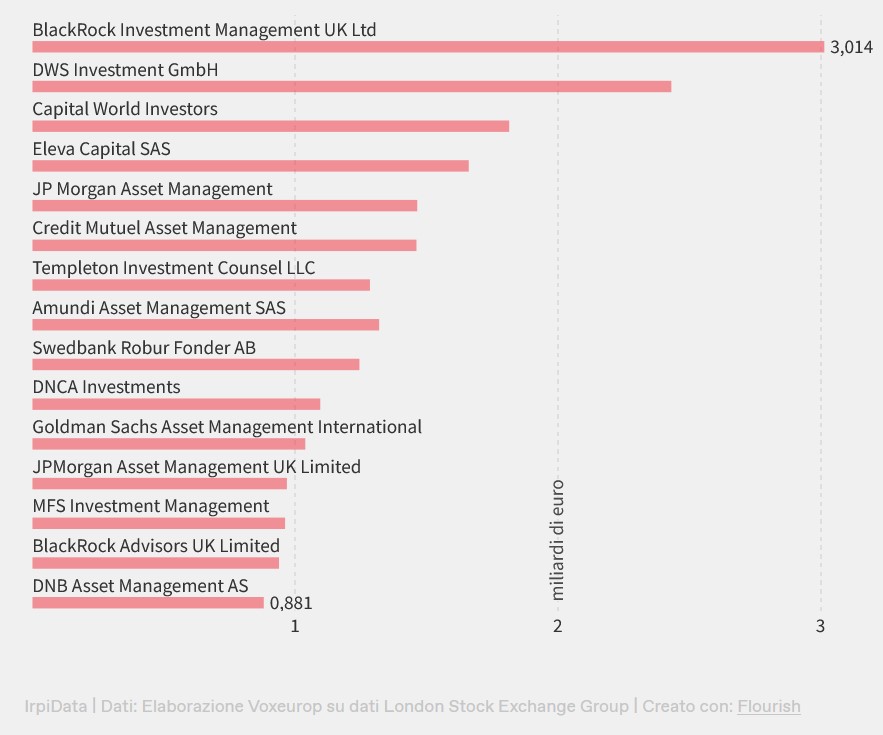883x735 pixels.
Task: Click the x-axis tick label 2
Action: pyautogui.click(x=558, y=627)
